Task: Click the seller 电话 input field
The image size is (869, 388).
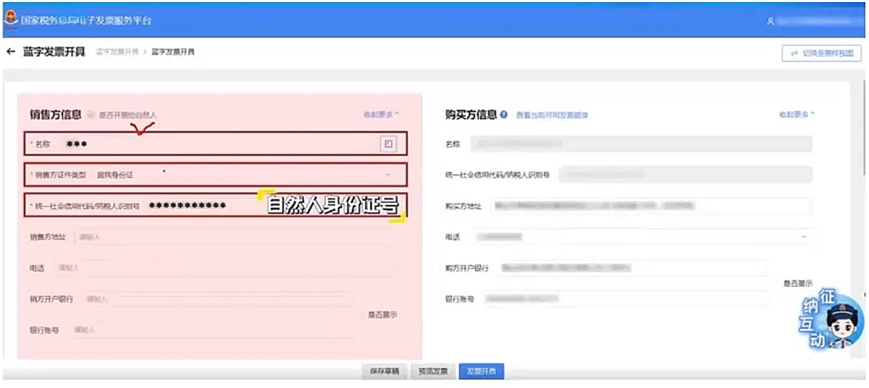Action: click(226, 268)
